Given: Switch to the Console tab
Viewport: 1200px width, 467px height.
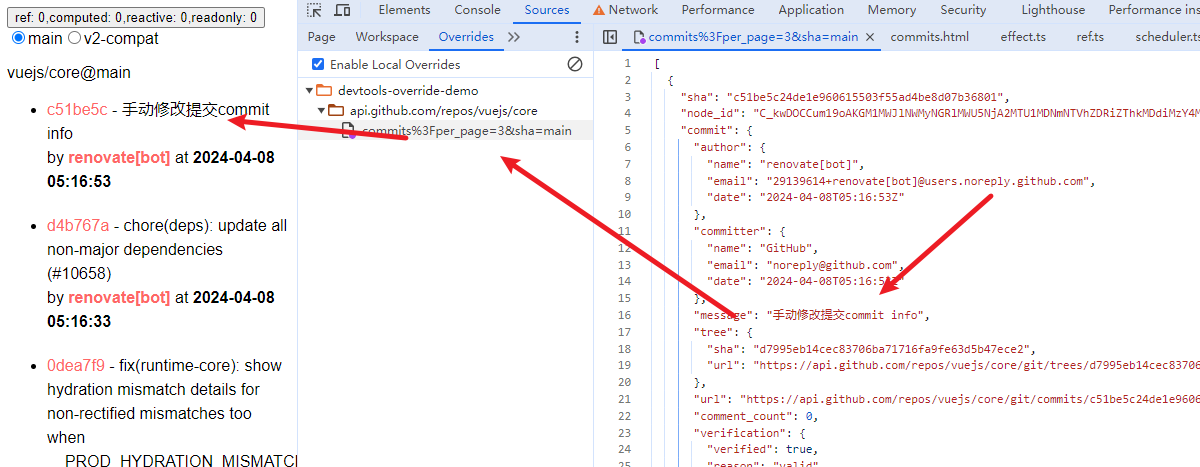Looking at the screenshot, I should [477, 10].
